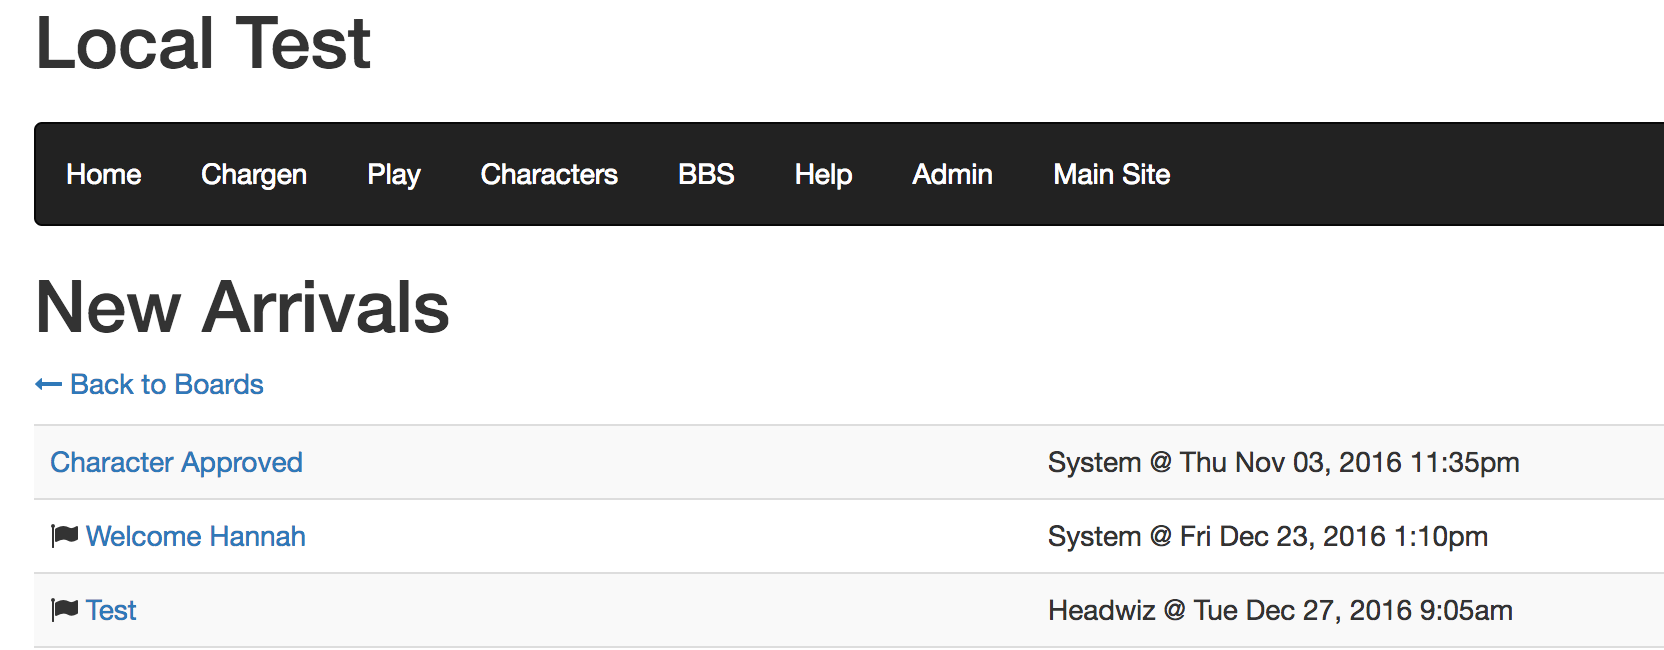This screenshot has width=1664, height=650.
Task: Click the Headwiz Dec 27 2016 timestamp
Action: coord(1280,610)
